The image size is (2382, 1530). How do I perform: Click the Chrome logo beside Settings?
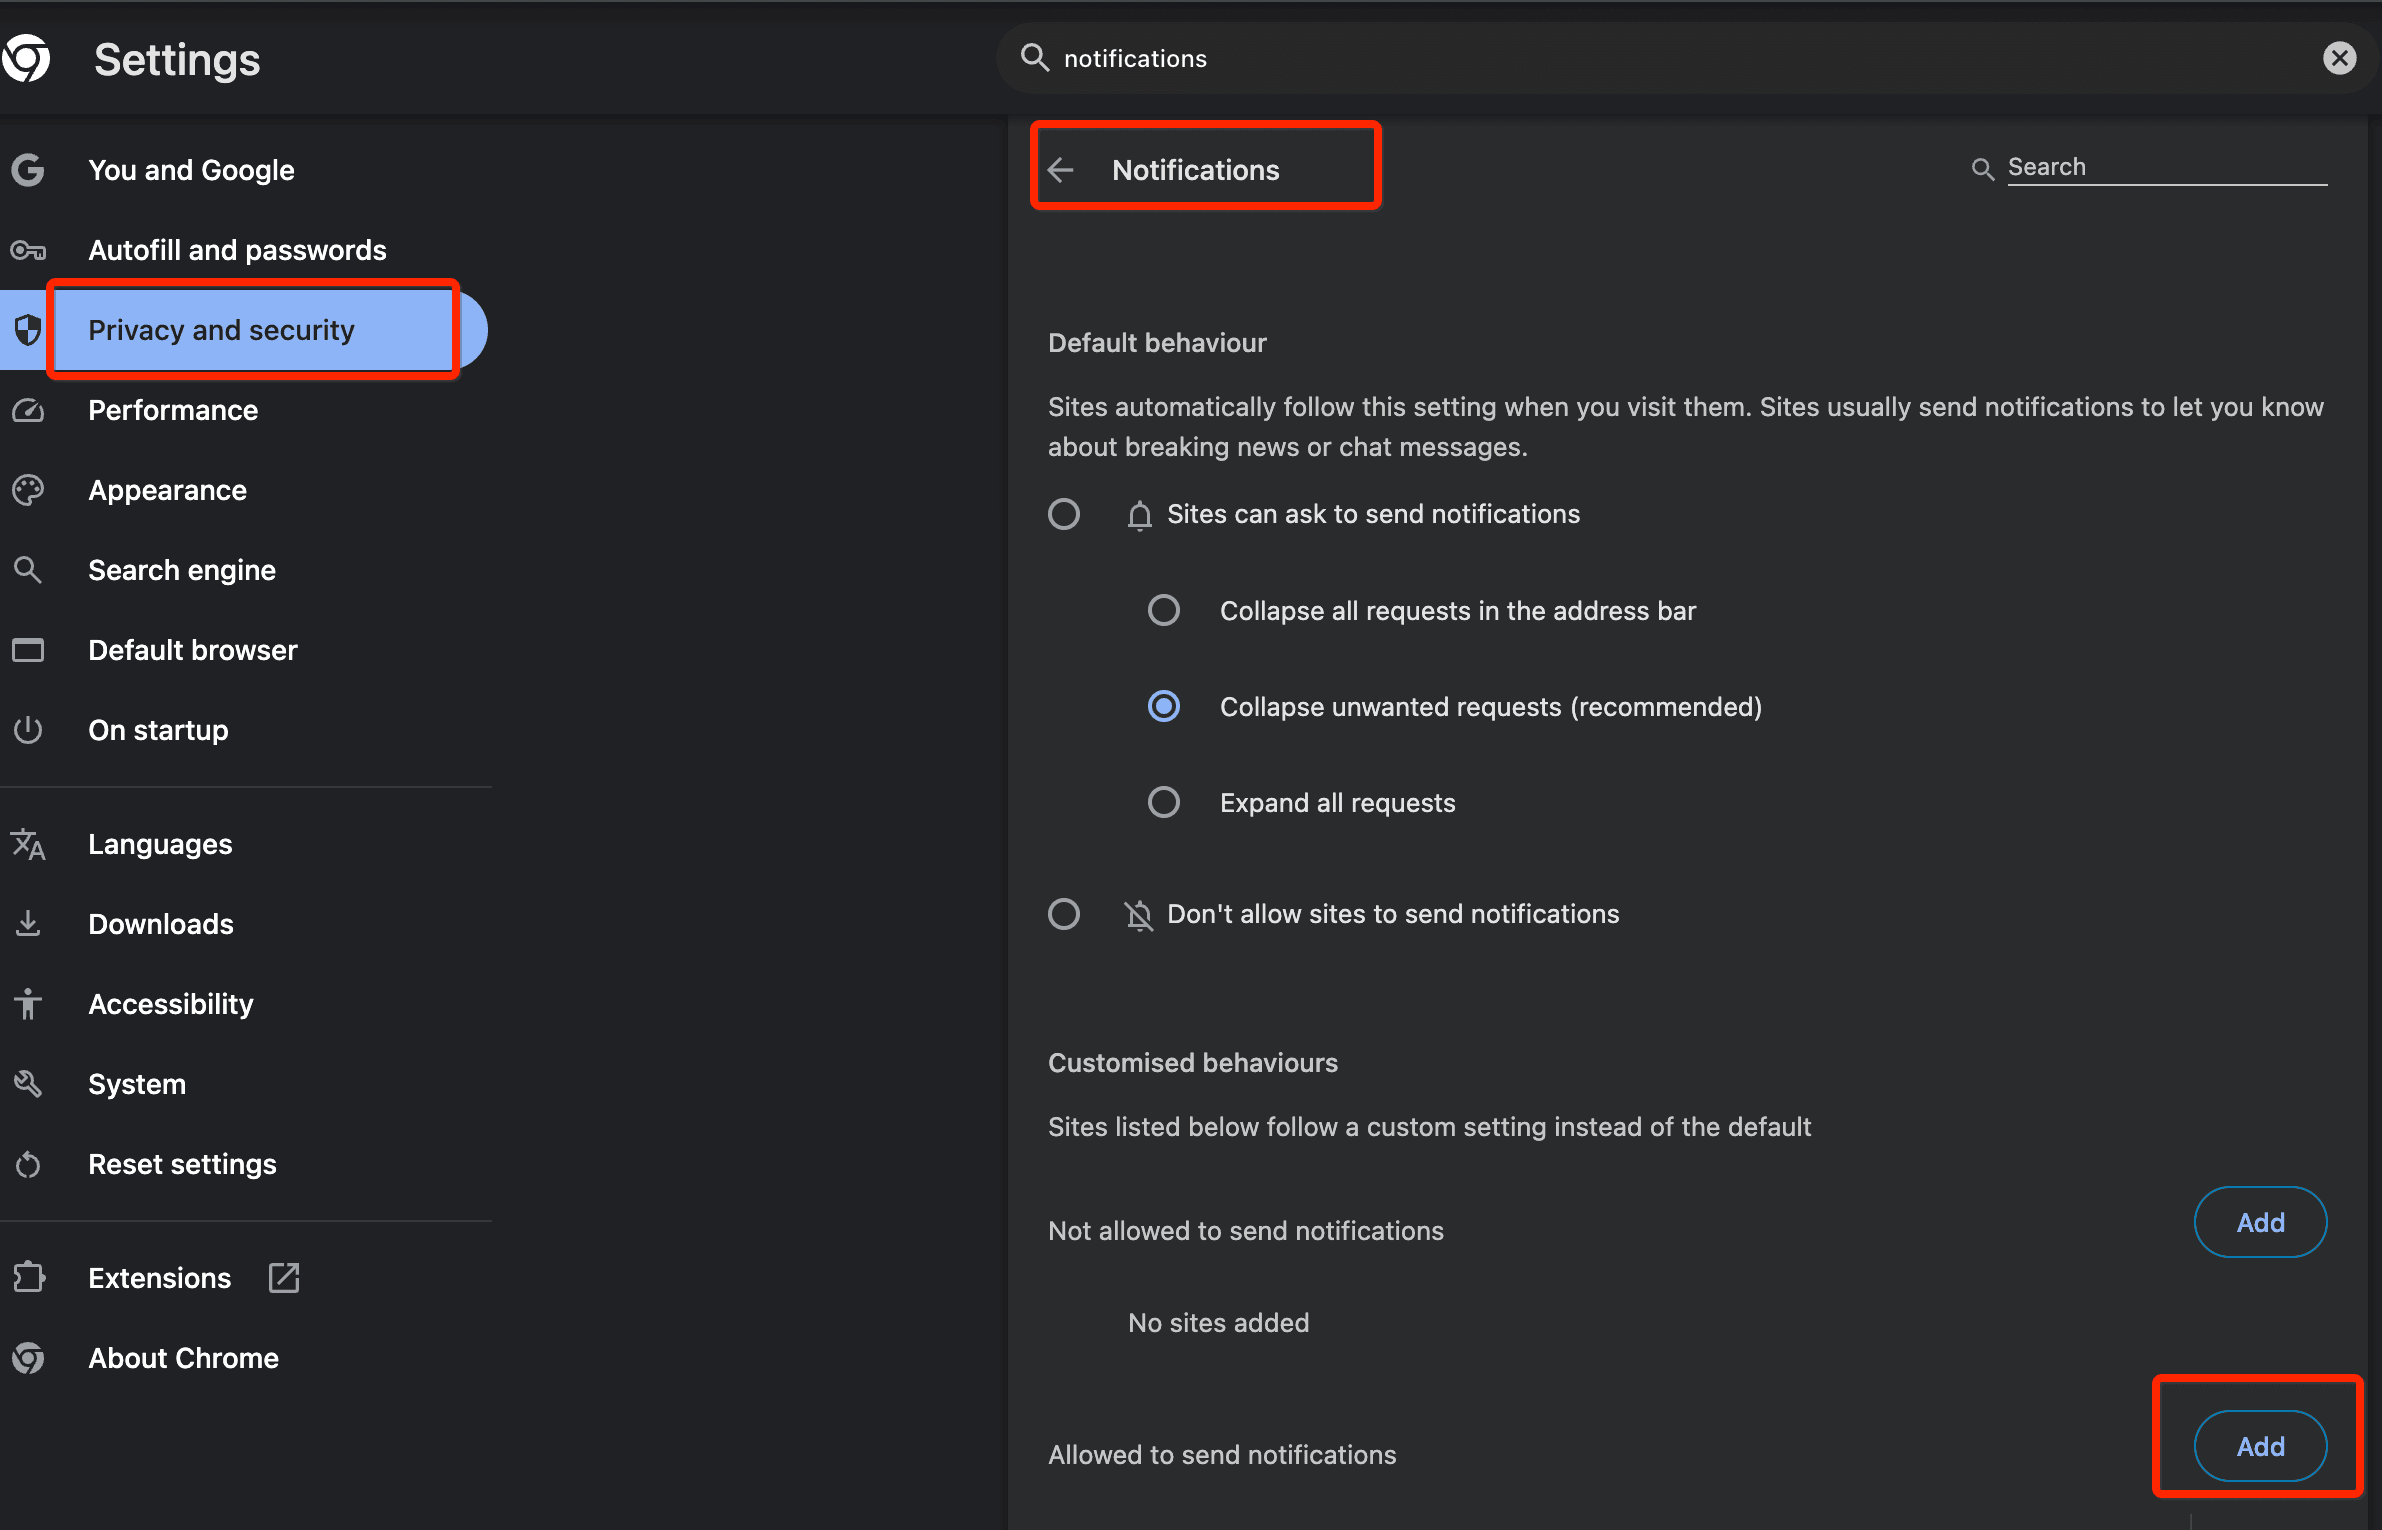(x=27, y=59)
